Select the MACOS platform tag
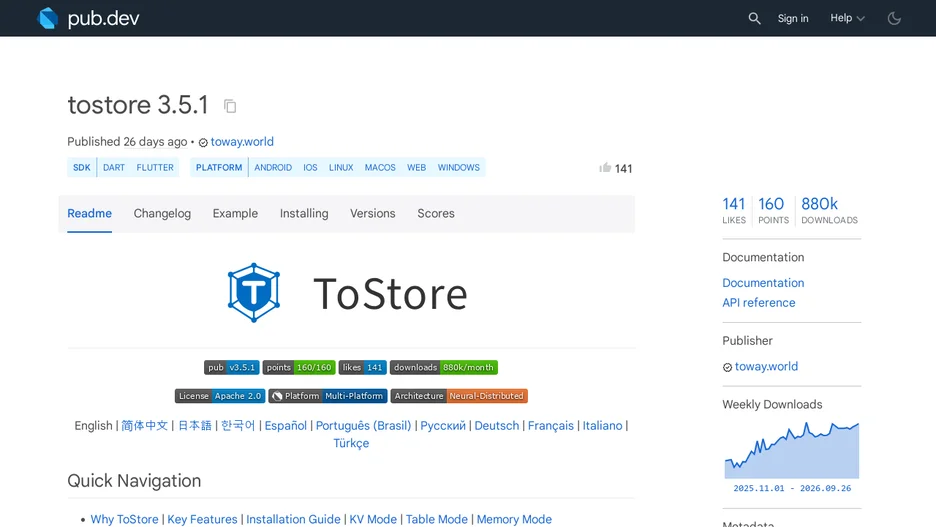The width and height of the screenshot is (936, 527). tap(380, 168)
